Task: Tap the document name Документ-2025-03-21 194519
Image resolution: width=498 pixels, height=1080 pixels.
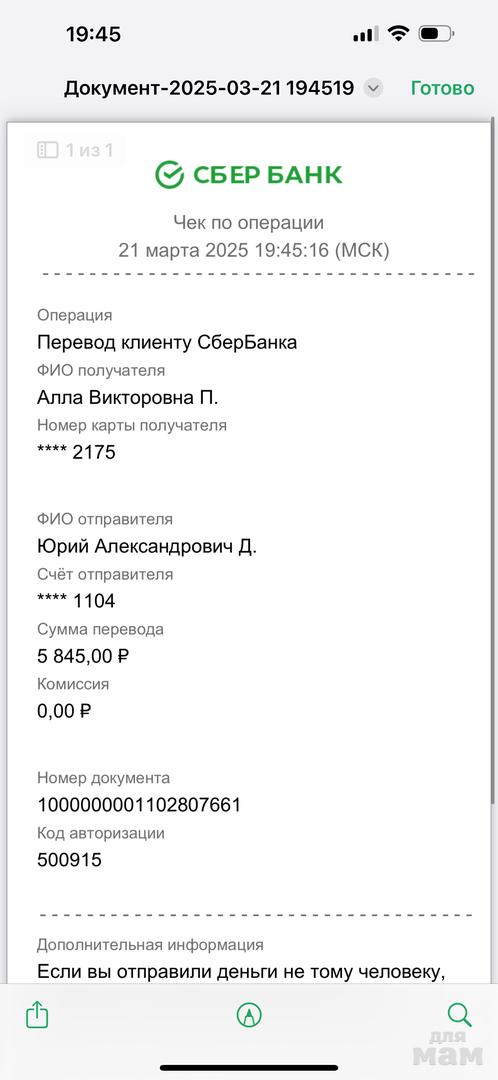Action: tap(209, 88)
